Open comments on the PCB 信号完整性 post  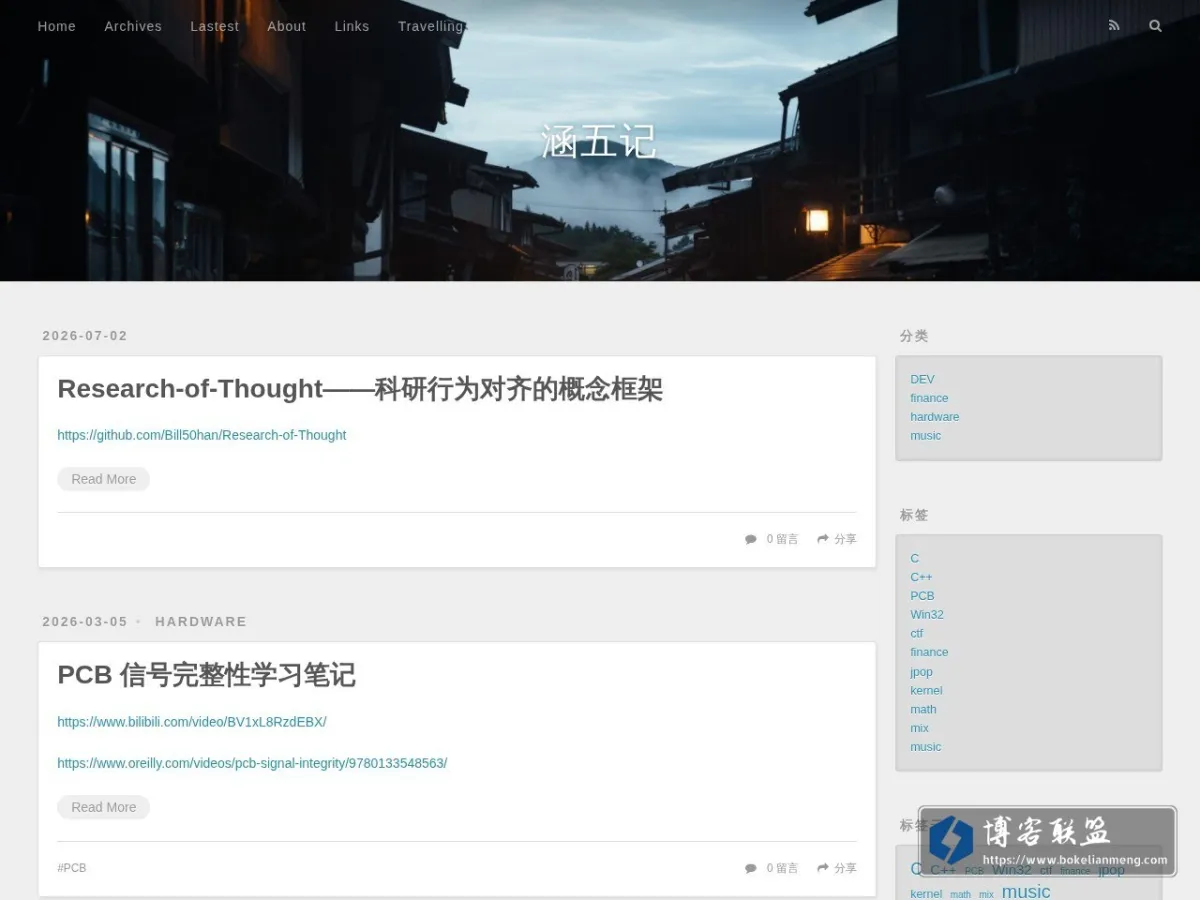(x=771, y=868)
